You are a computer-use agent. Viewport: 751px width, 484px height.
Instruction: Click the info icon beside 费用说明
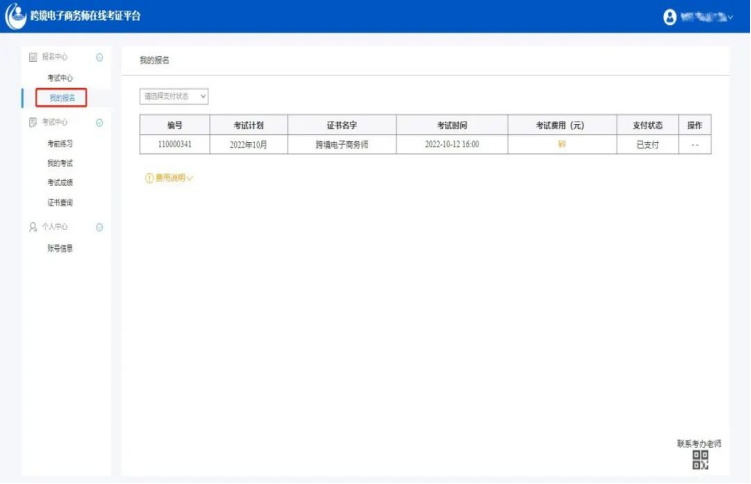[150, 178]
